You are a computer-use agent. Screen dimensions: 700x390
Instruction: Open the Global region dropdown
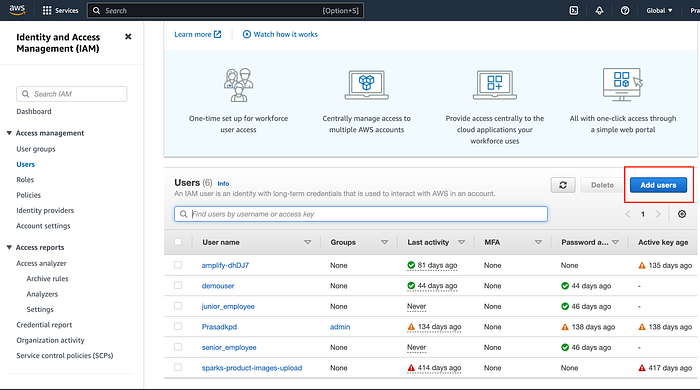click(659, 10)
